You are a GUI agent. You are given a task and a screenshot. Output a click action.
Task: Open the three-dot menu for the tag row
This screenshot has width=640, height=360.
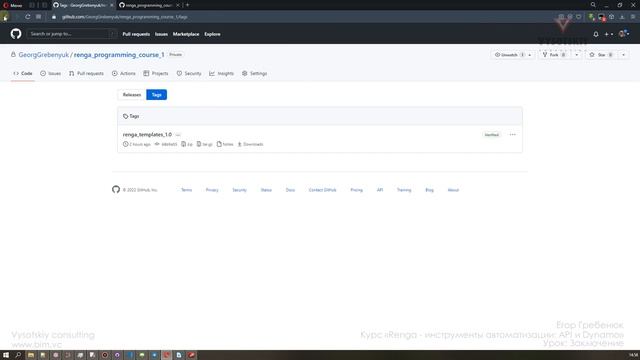513,135
